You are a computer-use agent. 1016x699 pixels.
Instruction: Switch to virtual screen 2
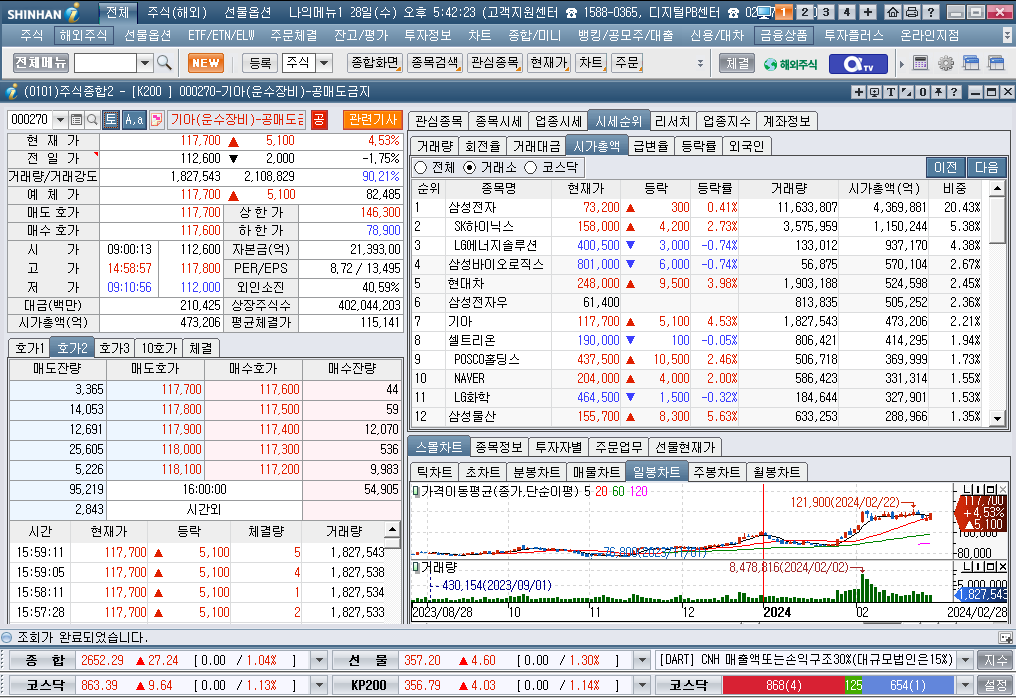pos(805,12)
